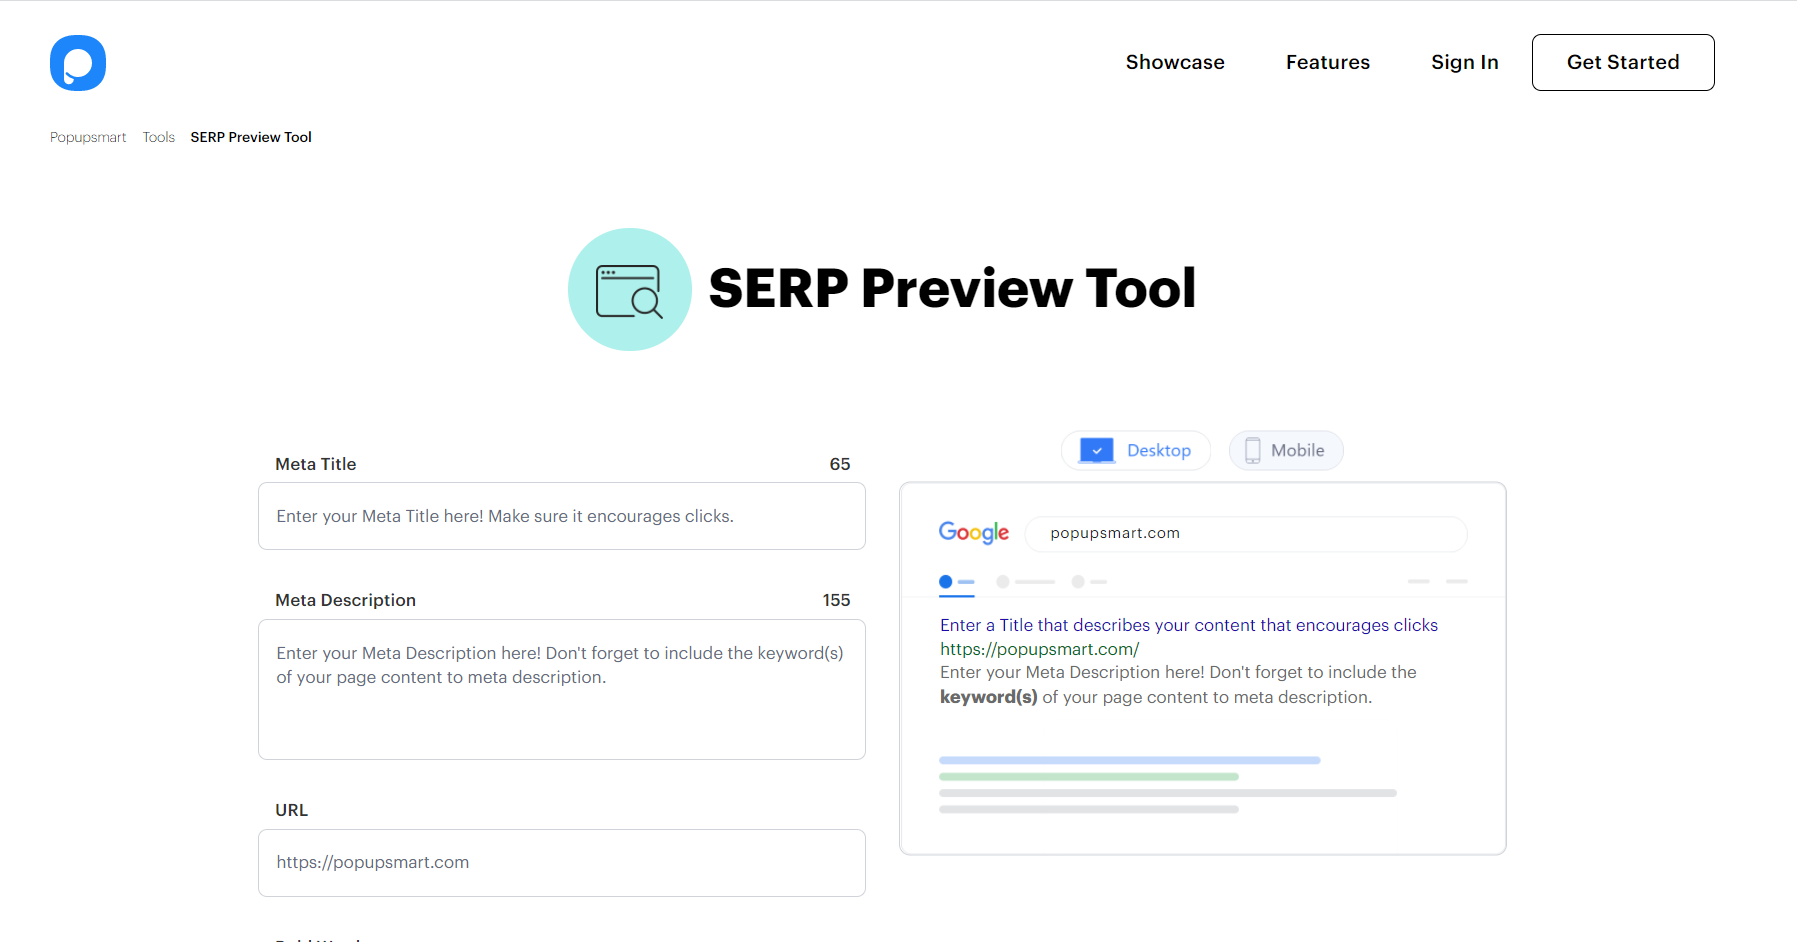
Task: Click the Google logo in preview
Action: (x=973, y=533)
